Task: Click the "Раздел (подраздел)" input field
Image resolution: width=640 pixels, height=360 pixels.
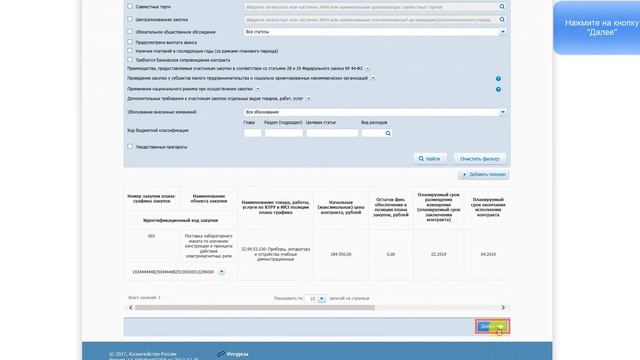Action: pos(284,133)
